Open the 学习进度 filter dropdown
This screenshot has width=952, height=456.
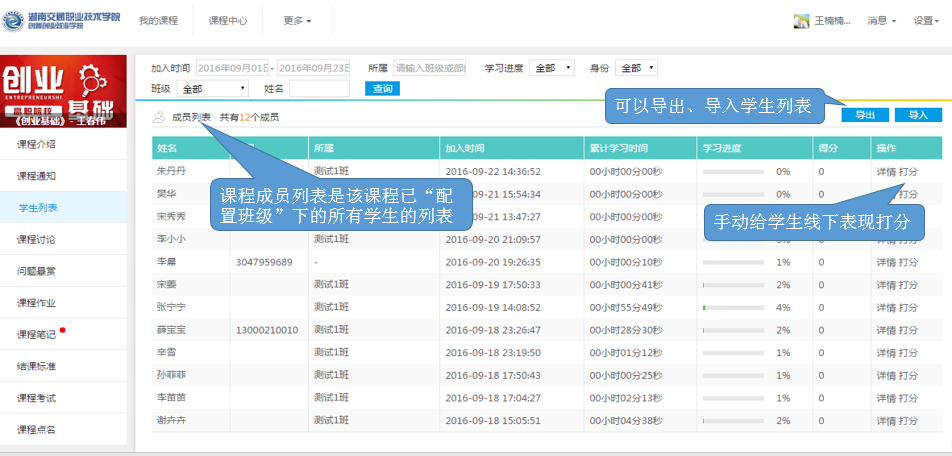tap(551, 68)
